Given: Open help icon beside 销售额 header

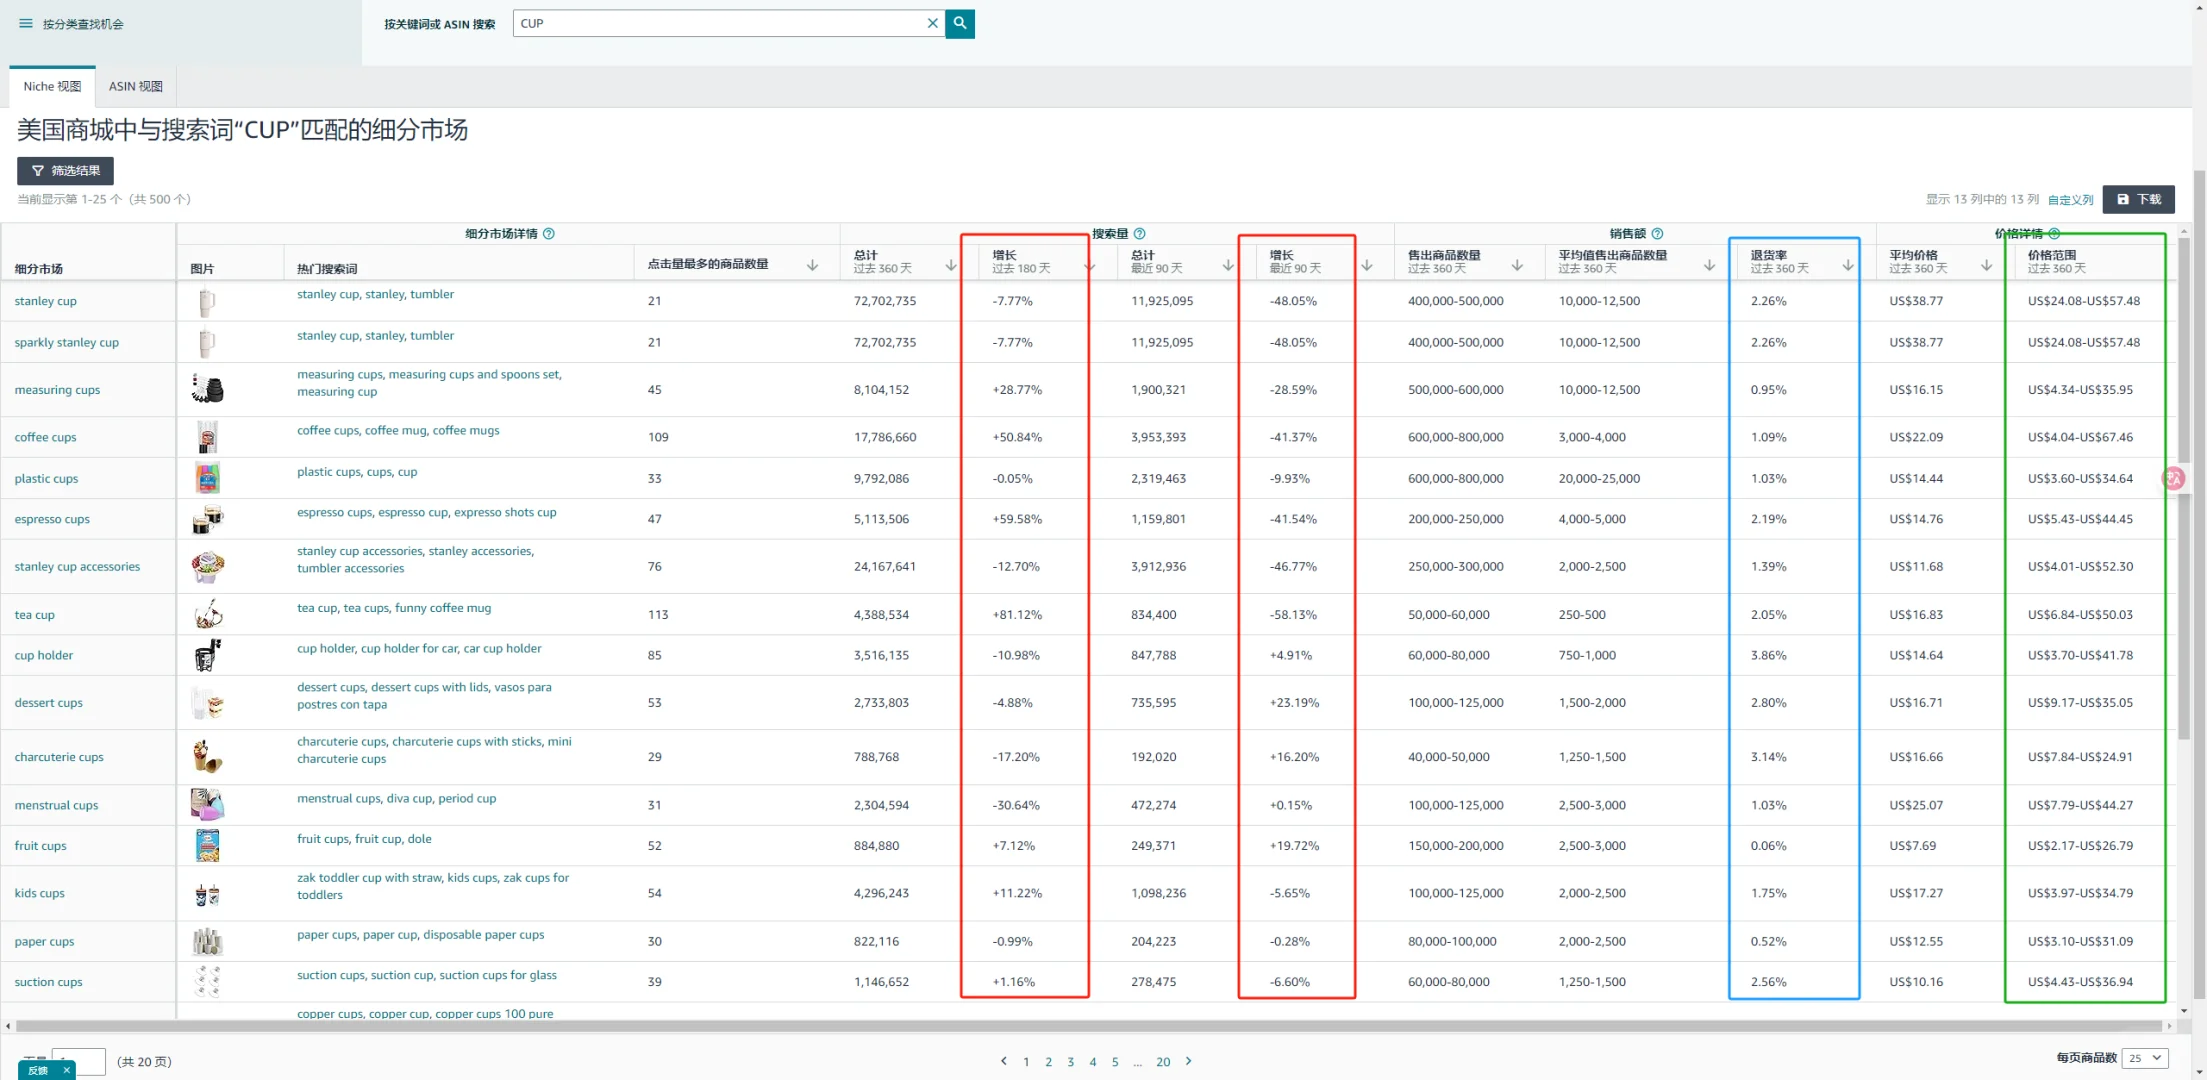Looking at the screenshot, I should pos(1657,234).
